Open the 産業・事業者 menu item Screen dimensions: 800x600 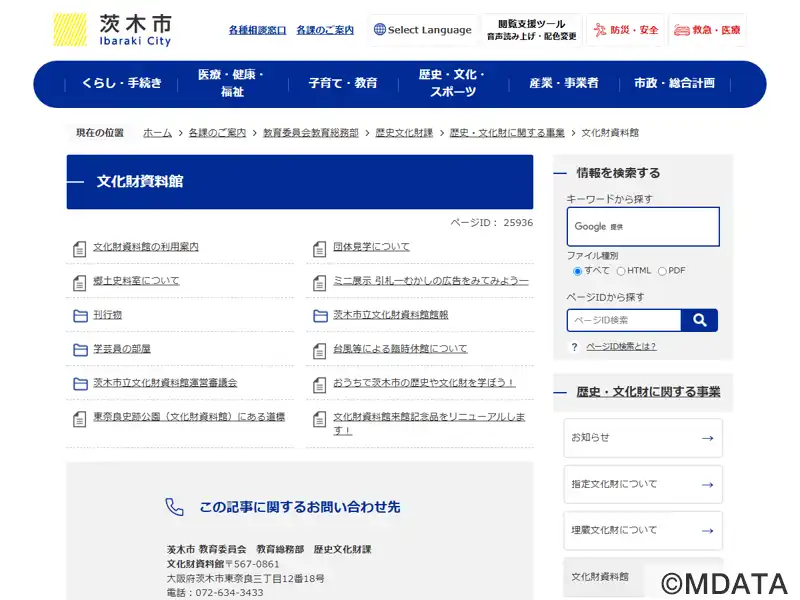(564, 83)
